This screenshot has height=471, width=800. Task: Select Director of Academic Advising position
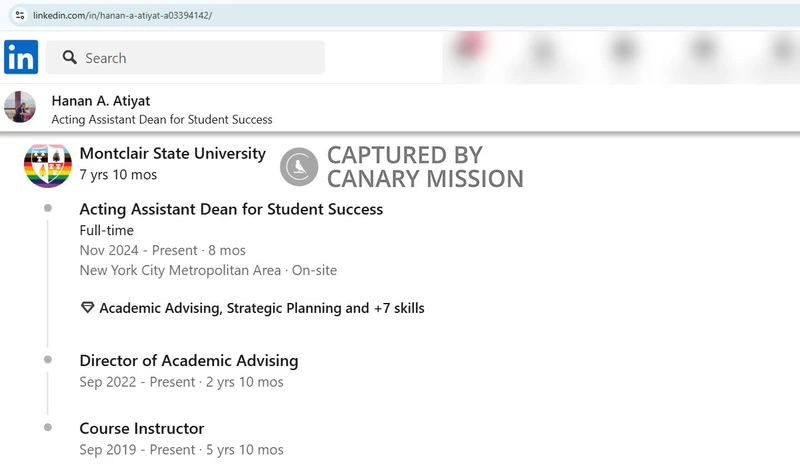(x=189, y=361)
